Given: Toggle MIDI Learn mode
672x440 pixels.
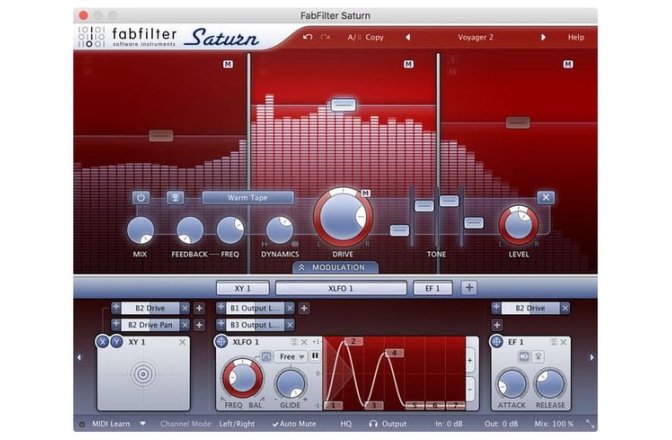Looking at the screenshot, I should click(111, 424).
